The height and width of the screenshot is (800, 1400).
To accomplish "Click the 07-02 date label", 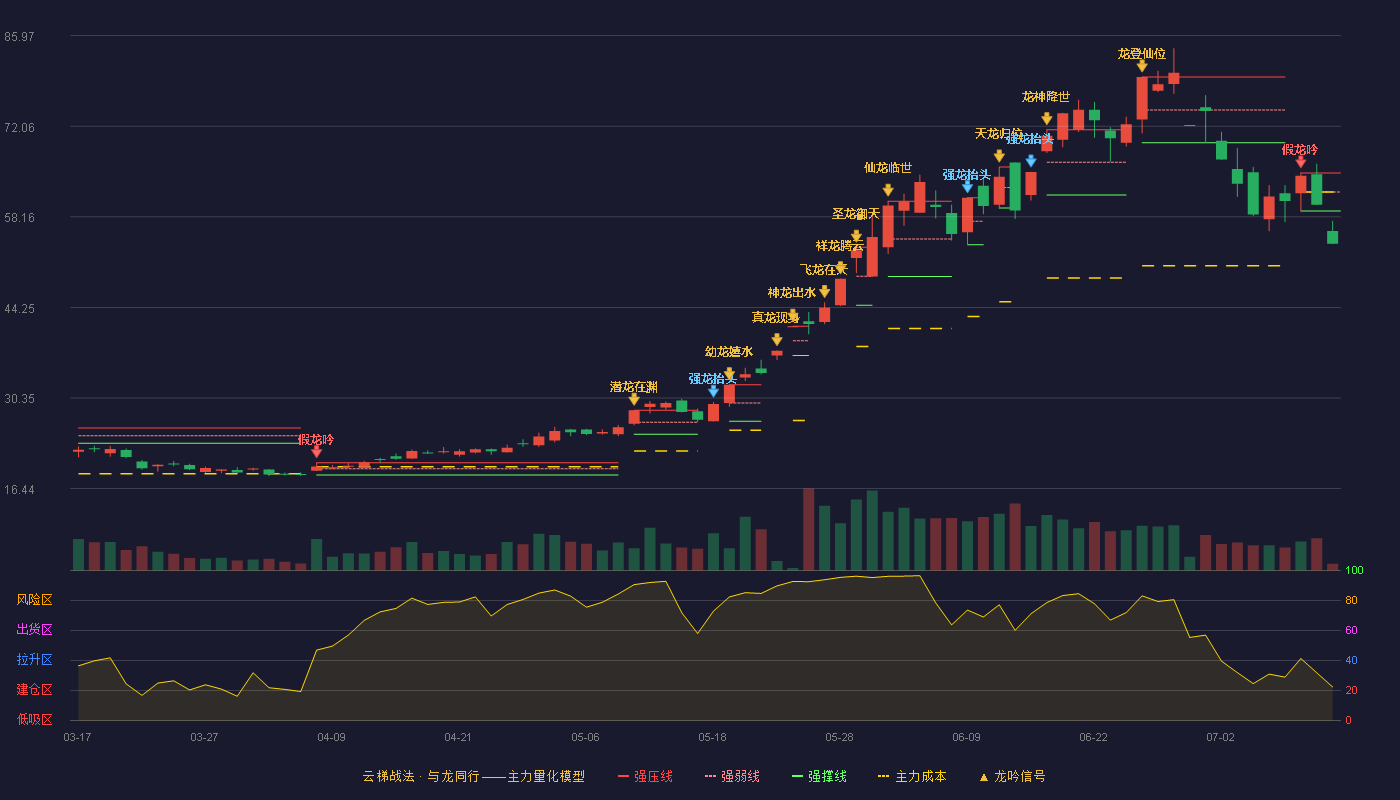I will [x=1220, y=737].
